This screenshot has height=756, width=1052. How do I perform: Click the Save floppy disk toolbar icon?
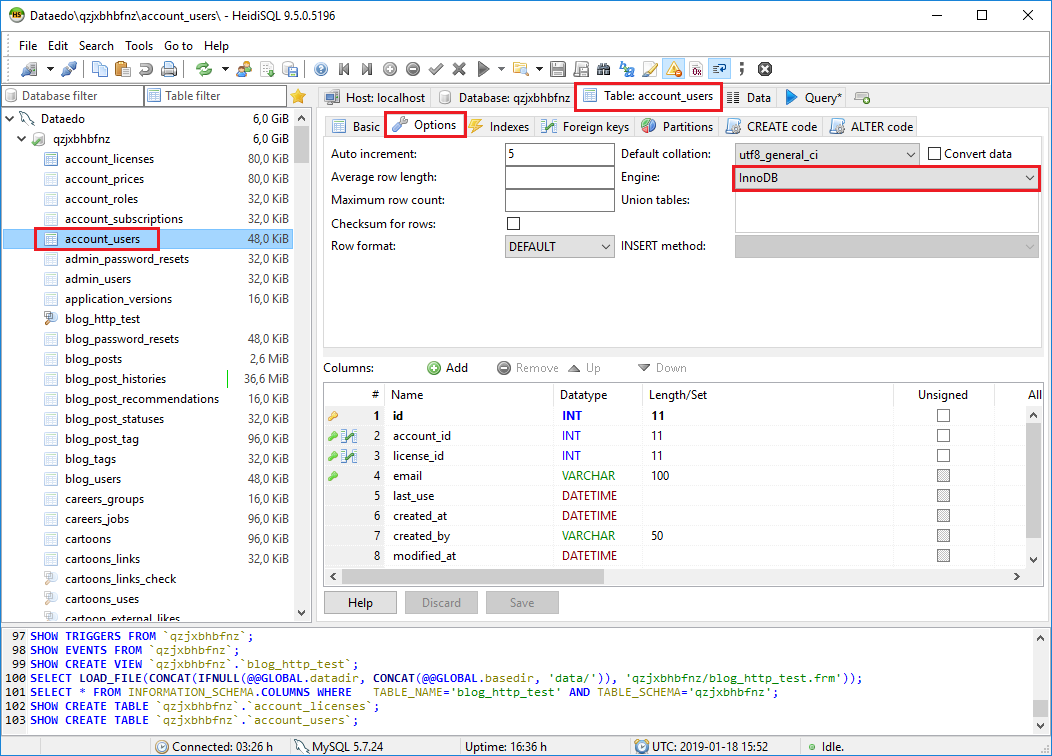point(557,69)
